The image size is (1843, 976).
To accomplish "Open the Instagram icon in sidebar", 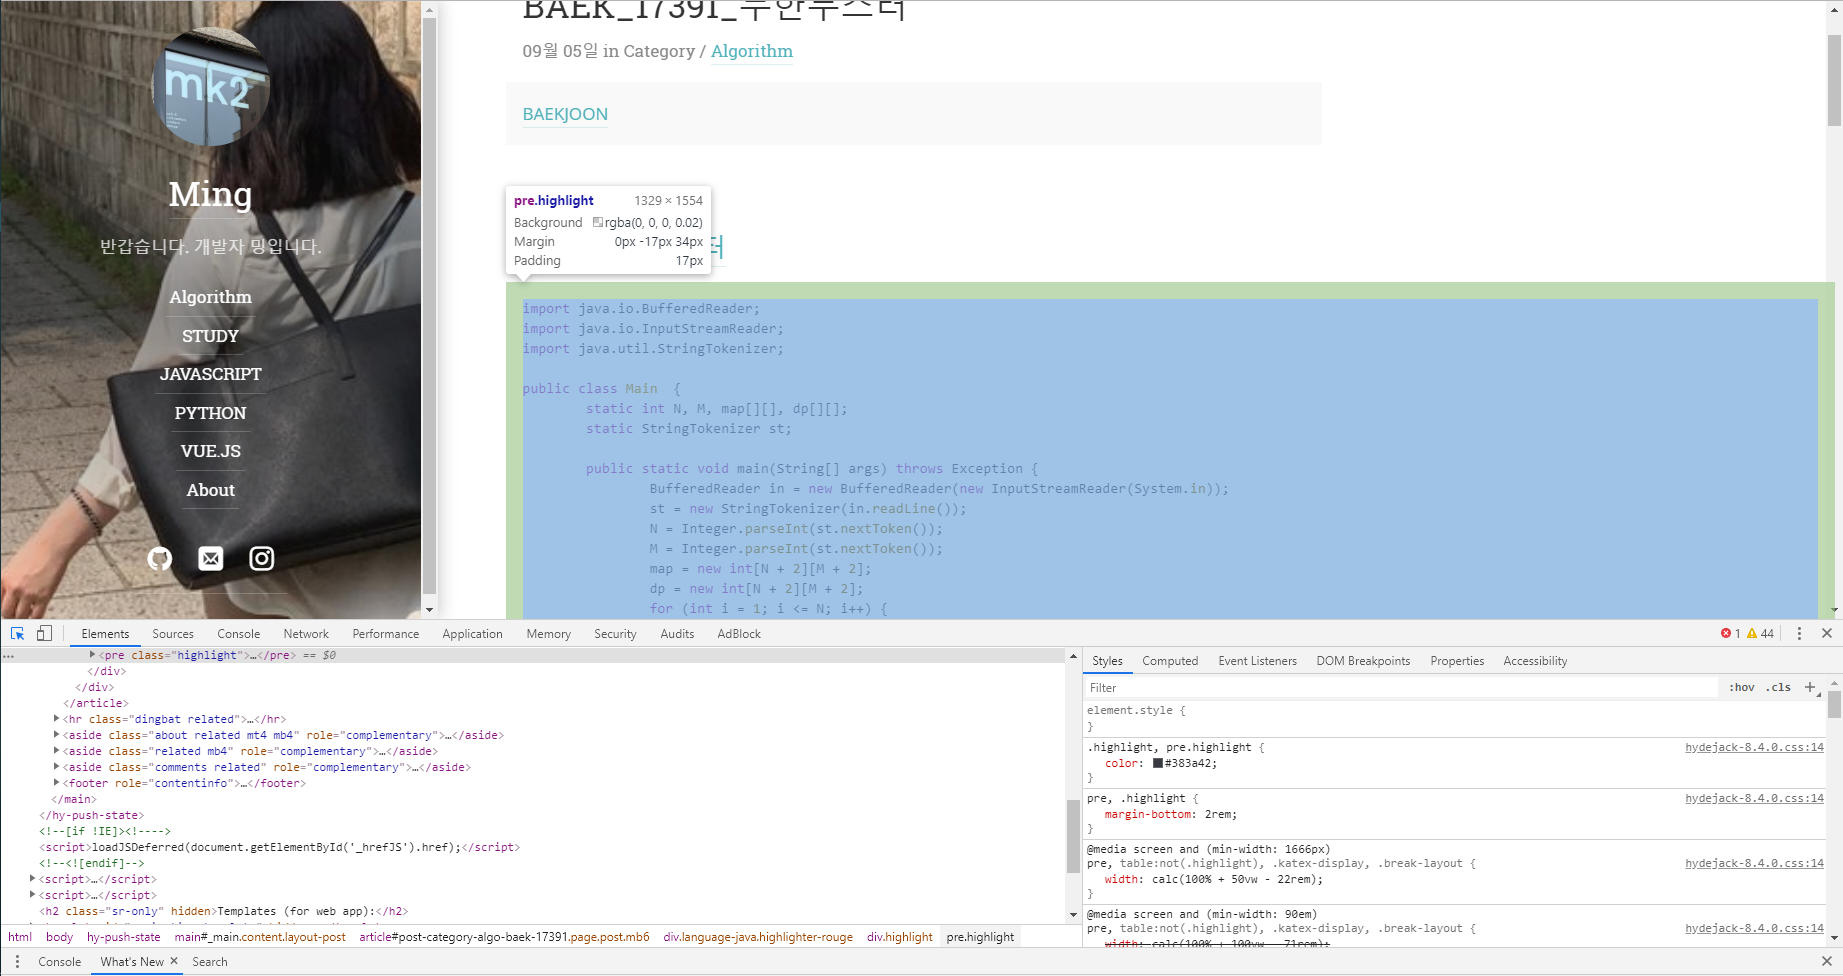I will [262, 558].
